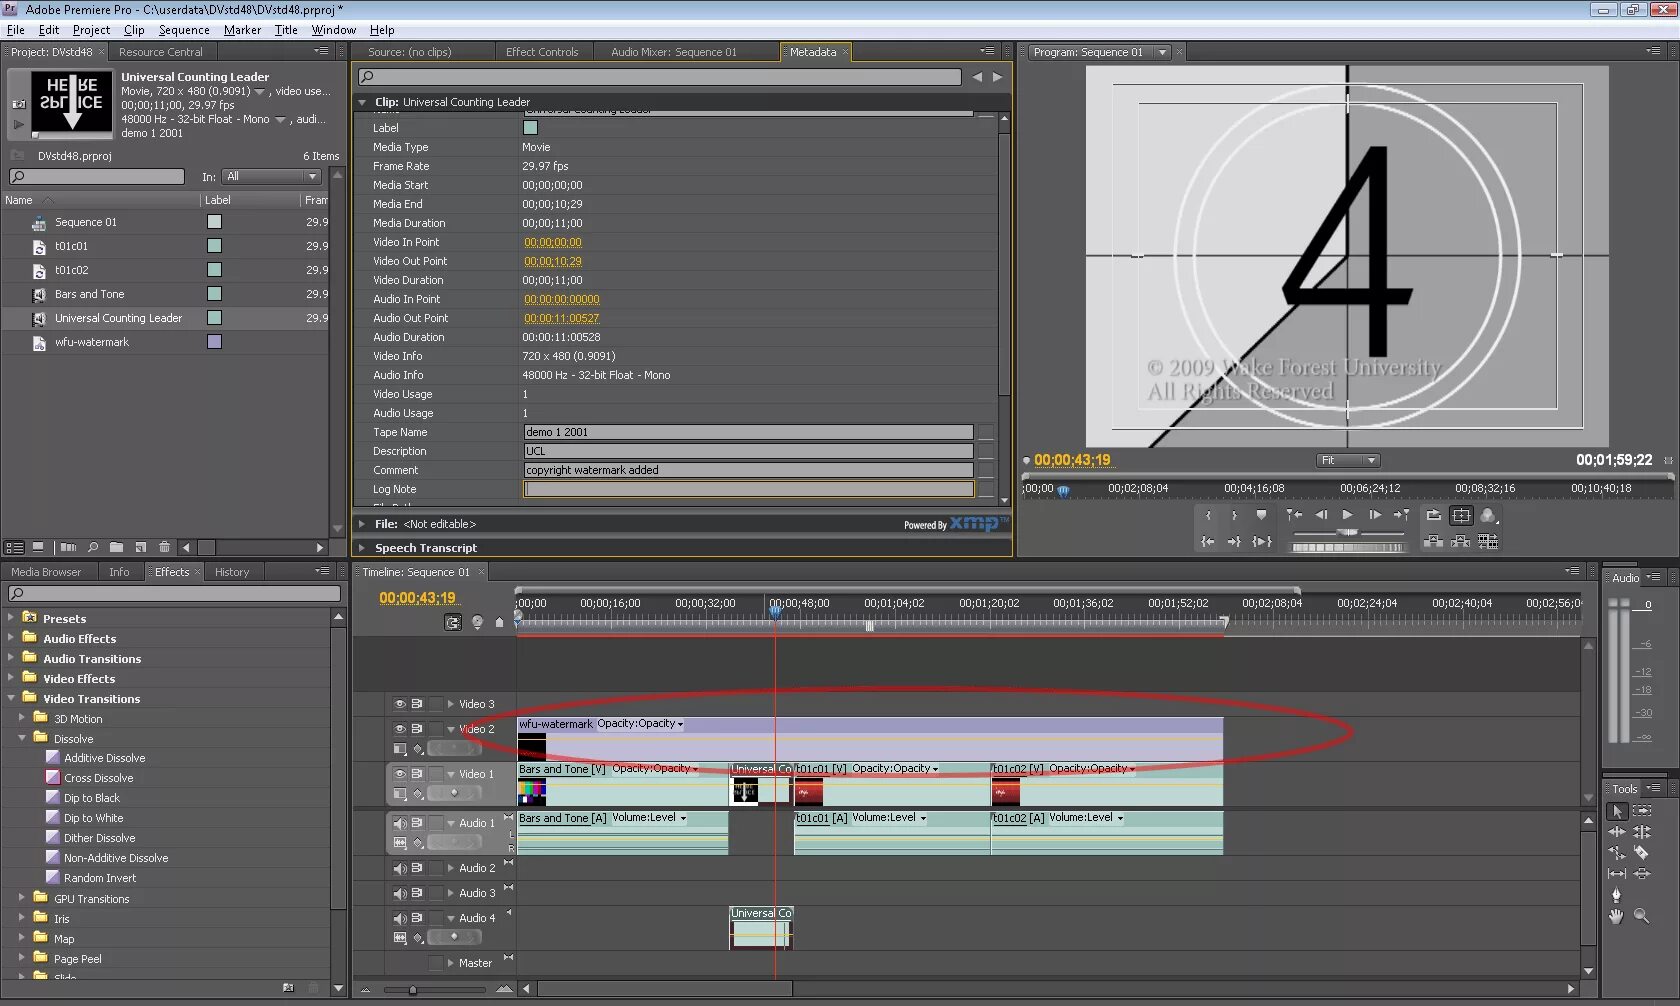The image size is (1680, 1006).
Task: Select the Slip tool
Action: click(1616, 874)
